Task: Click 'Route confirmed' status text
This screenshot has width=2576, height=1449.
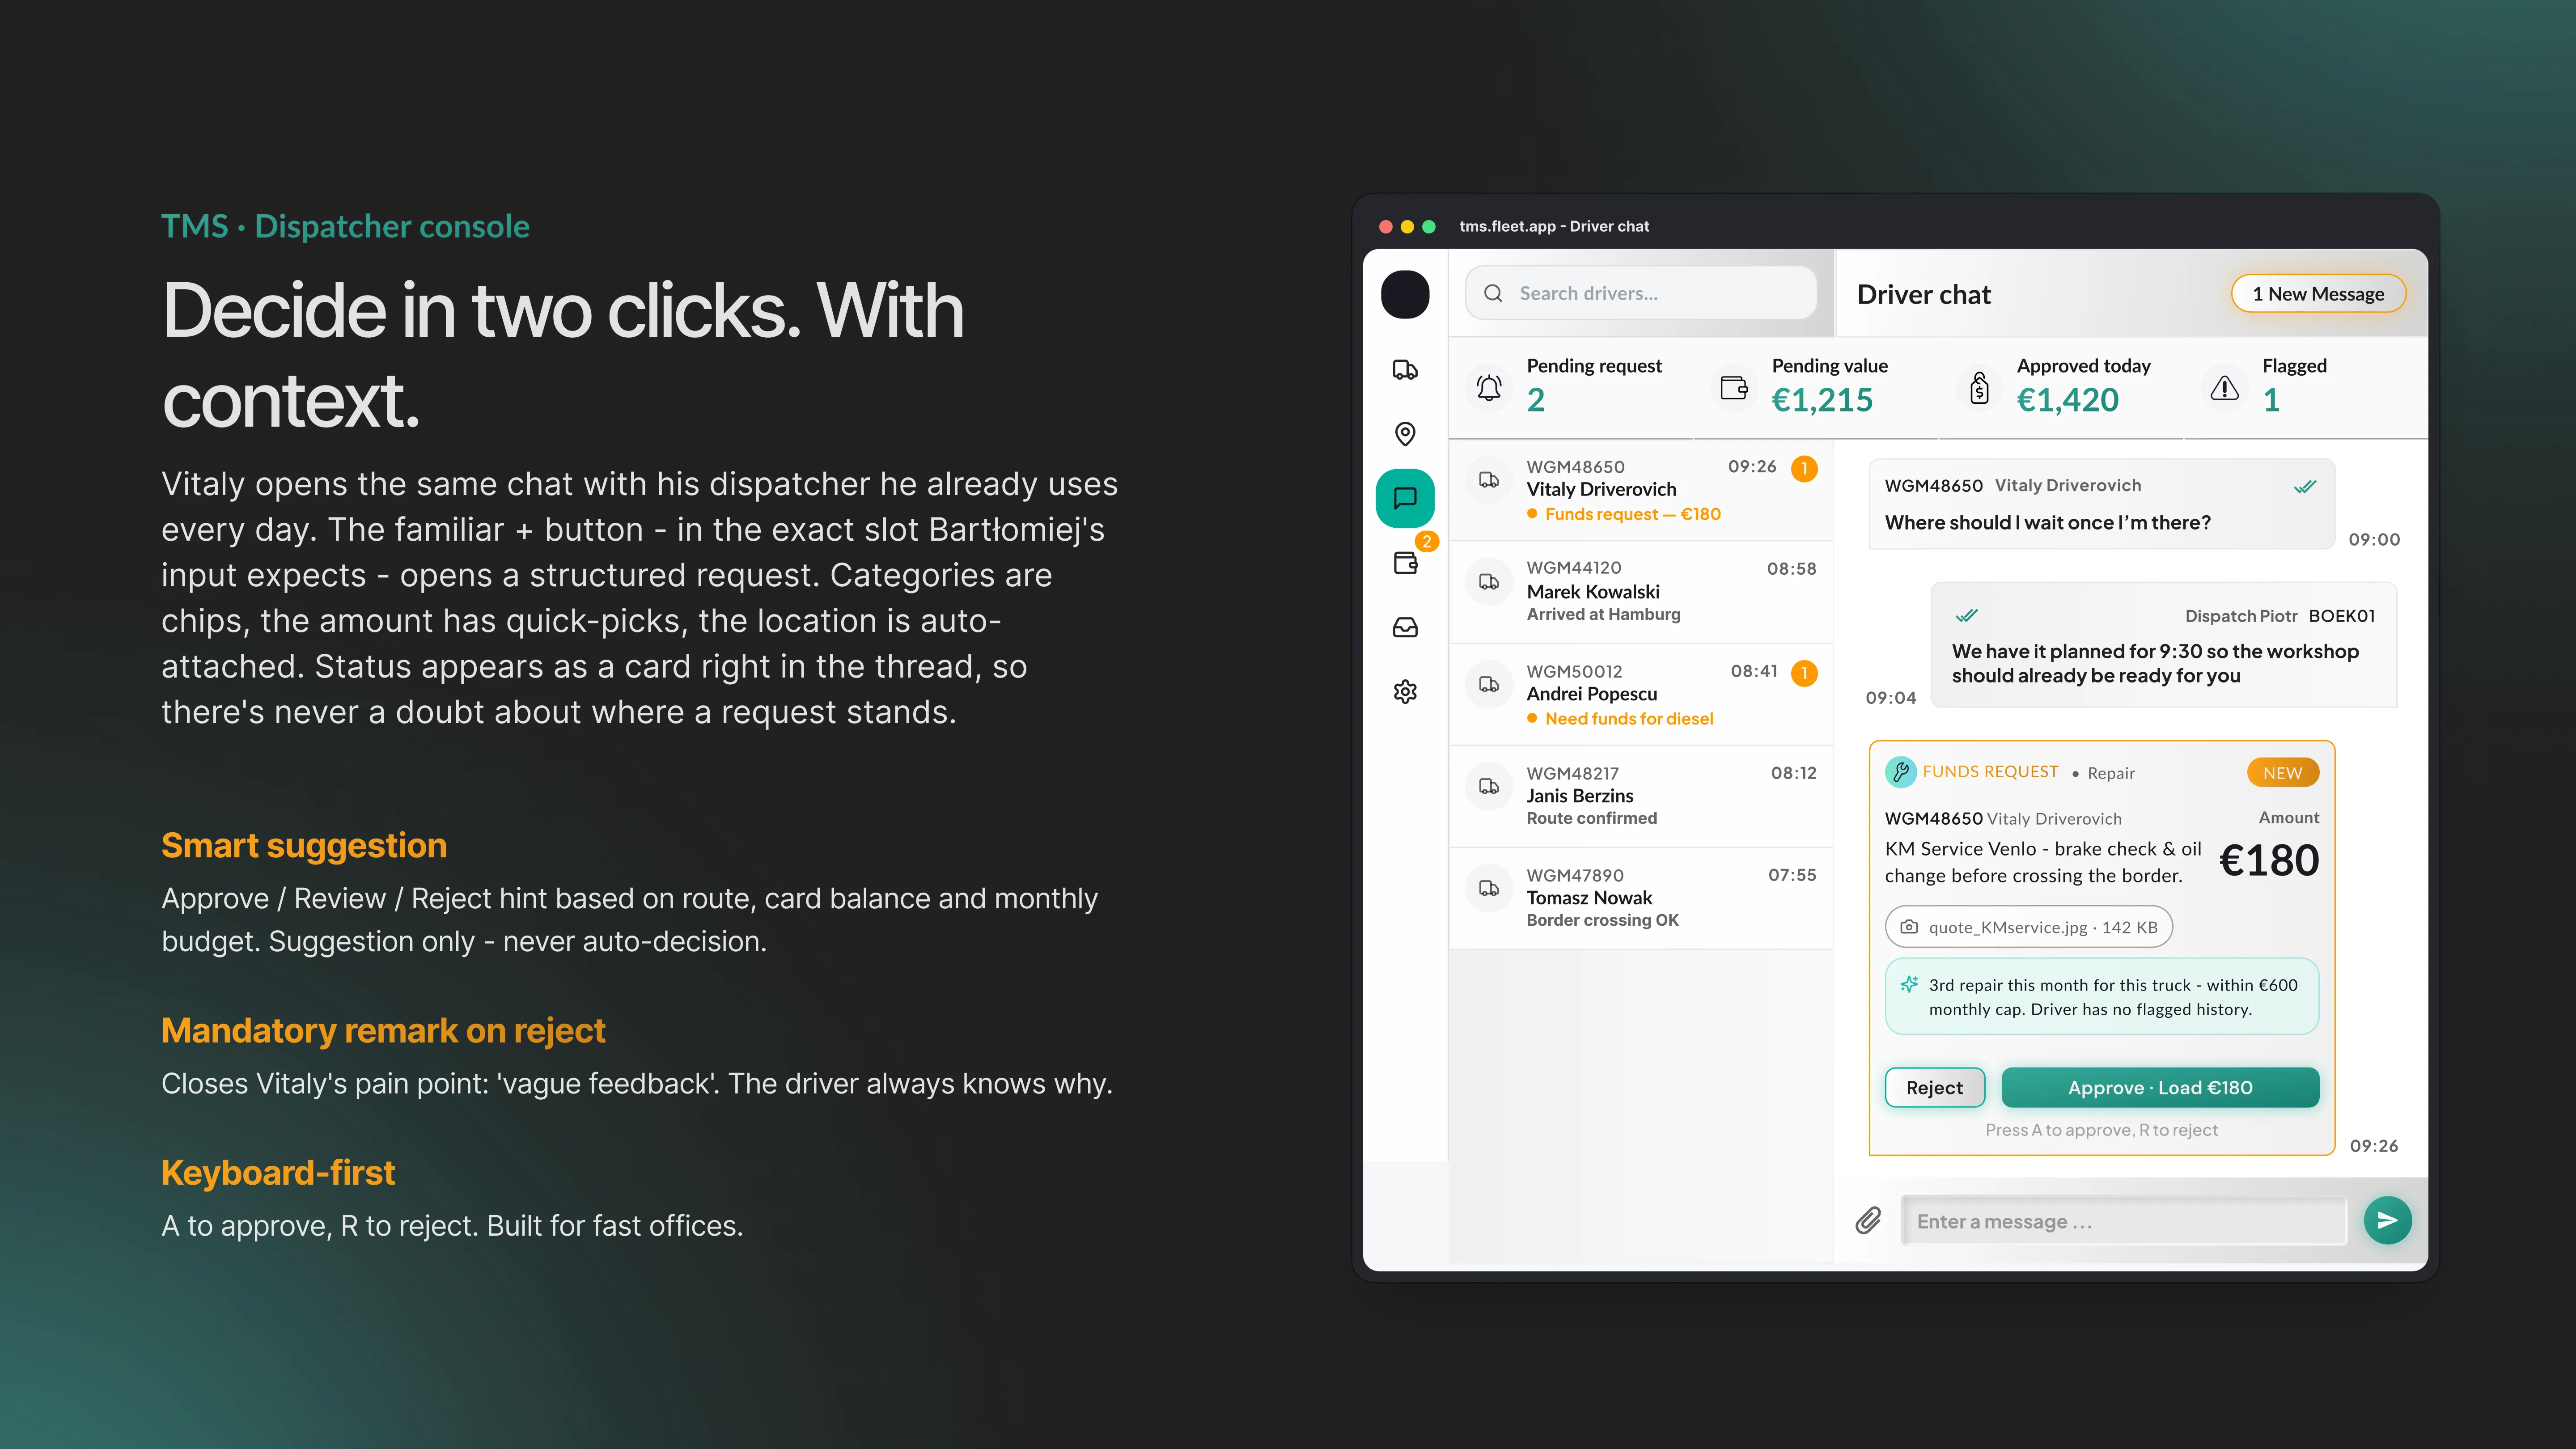Action: [x=1591, y=818]
